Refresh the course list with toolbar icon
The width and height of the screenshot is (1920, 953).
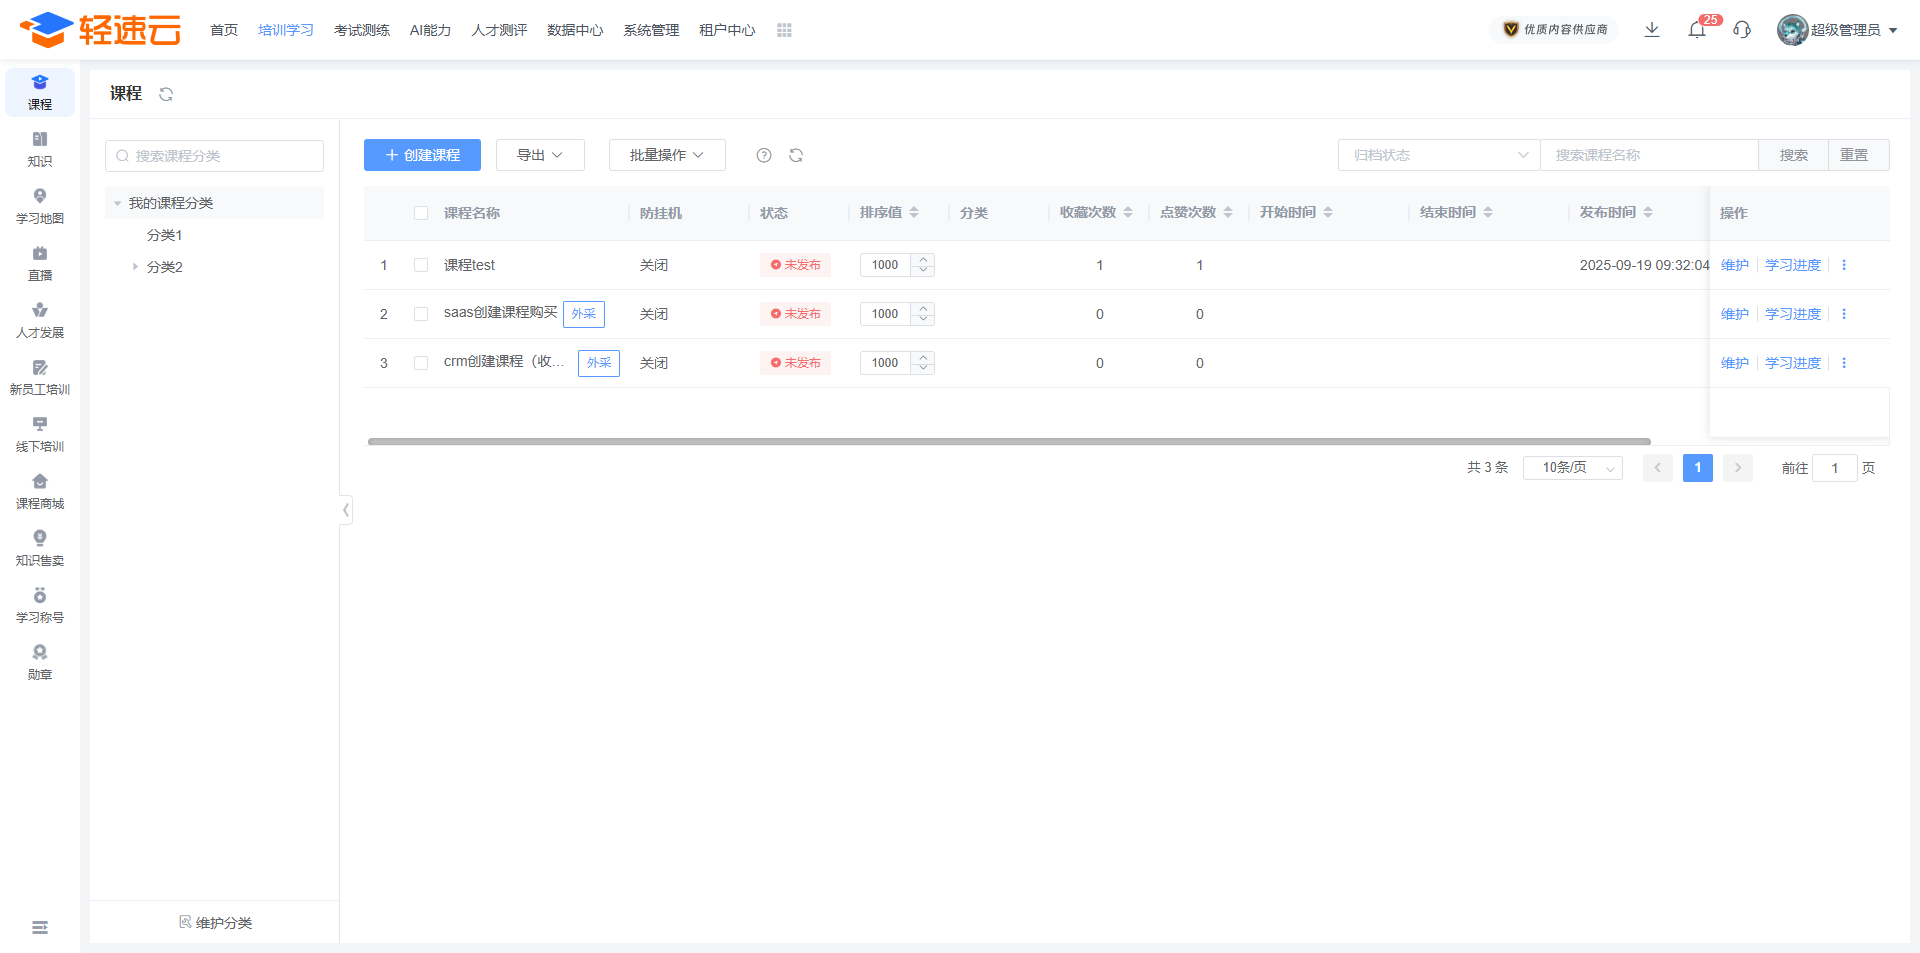tap(796, 155)
